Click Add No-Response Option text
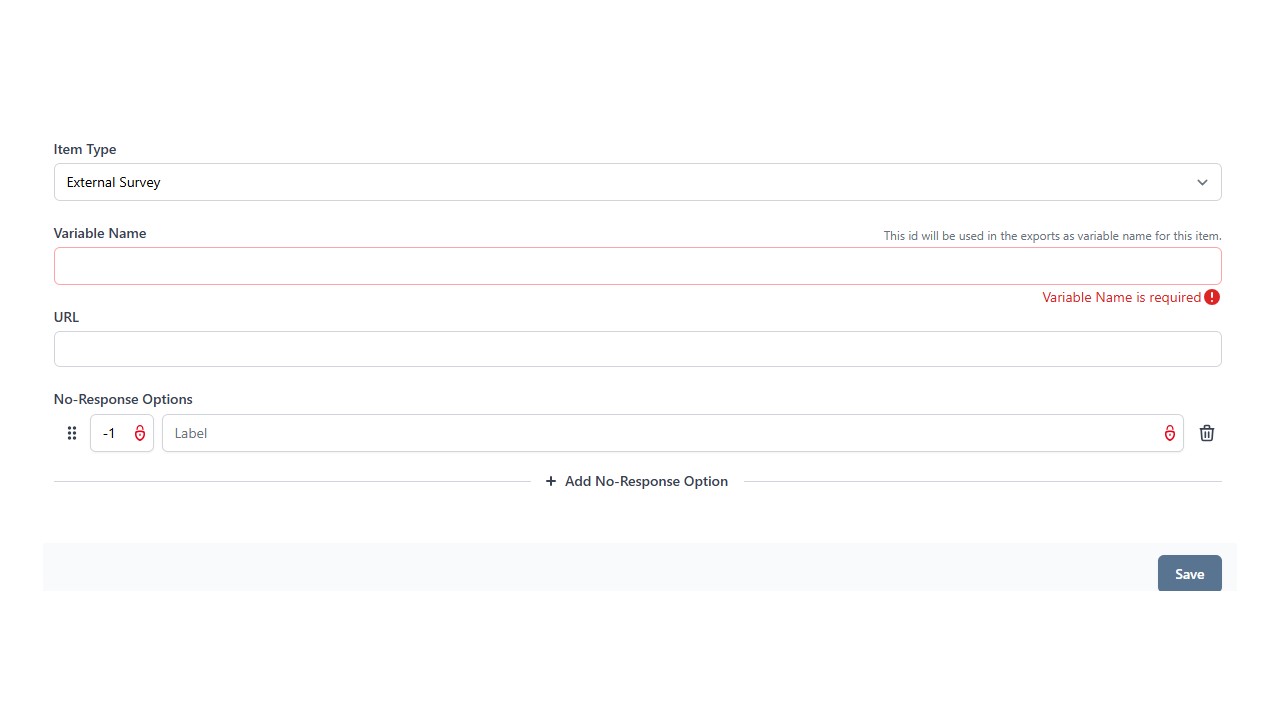The width and height of the screenshot is (1280, 720). click(x=646, y=481)
